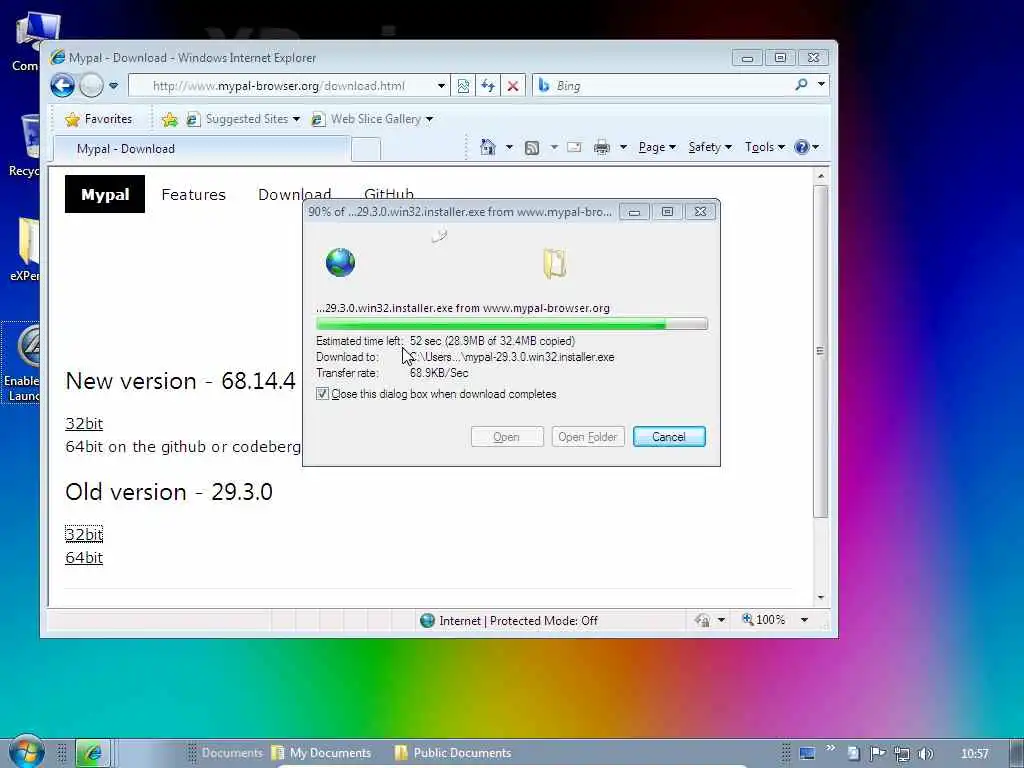Click the Mypal logo on webpage
1024x768 pixels.
tap(105, 194)
